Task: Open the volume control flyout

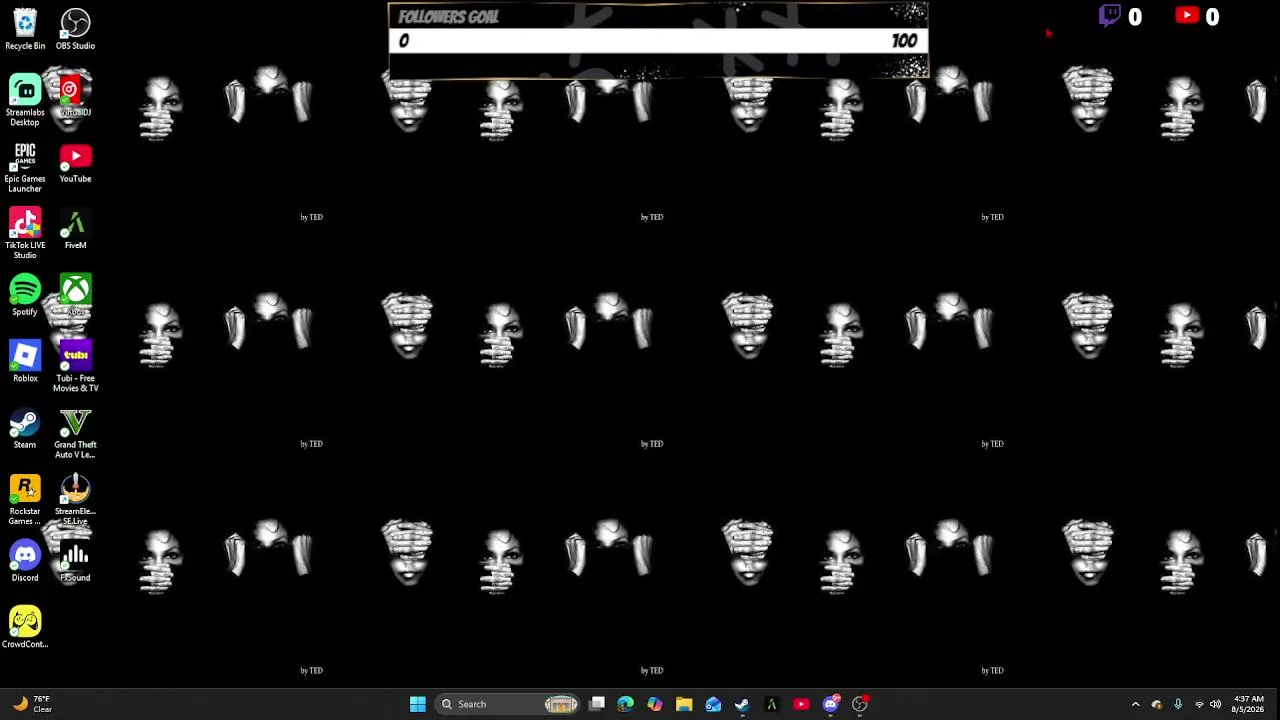Action: (x=1216, y=704)
